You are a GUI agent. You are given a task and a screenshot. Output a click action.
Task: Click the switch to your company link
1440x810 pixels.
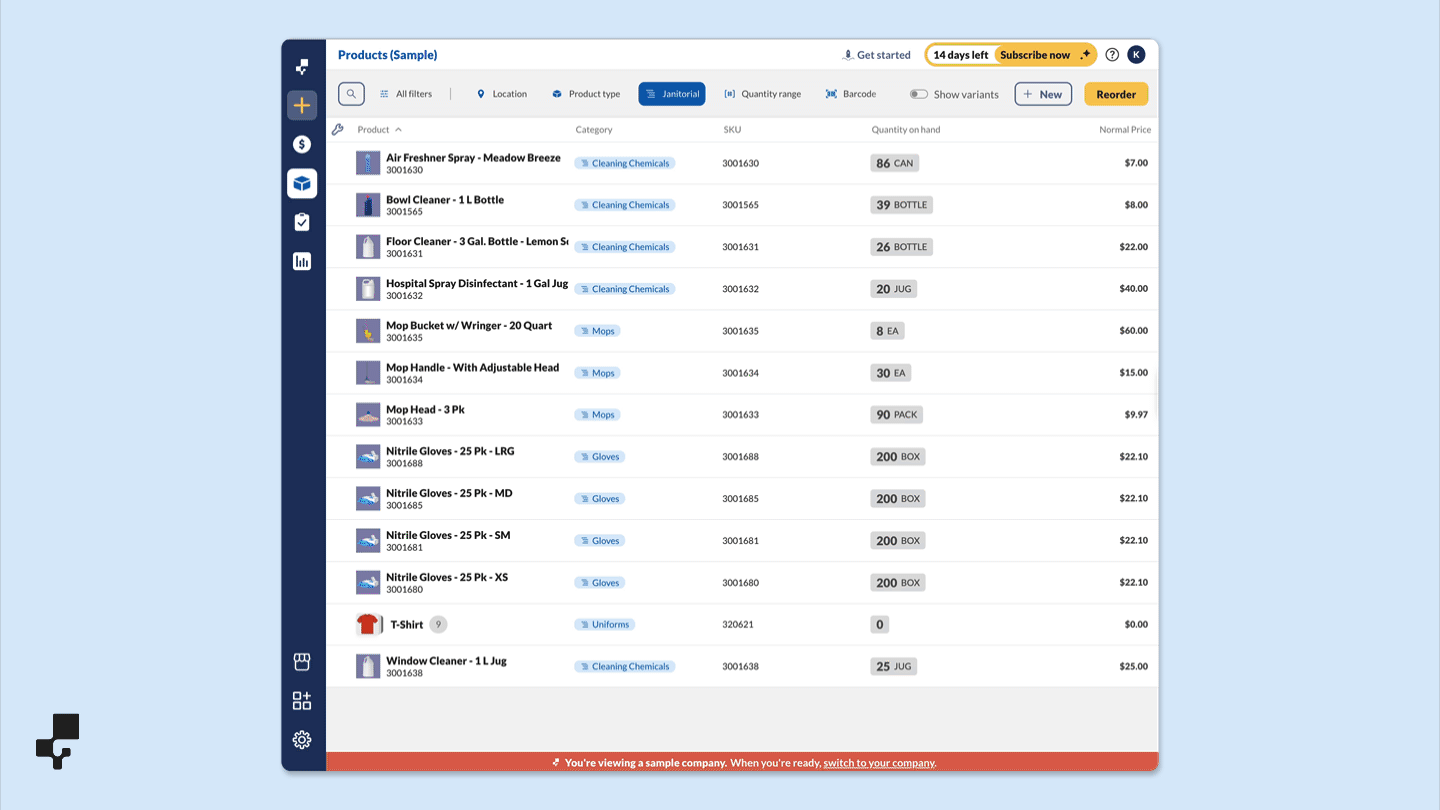[x=878, y=762]
